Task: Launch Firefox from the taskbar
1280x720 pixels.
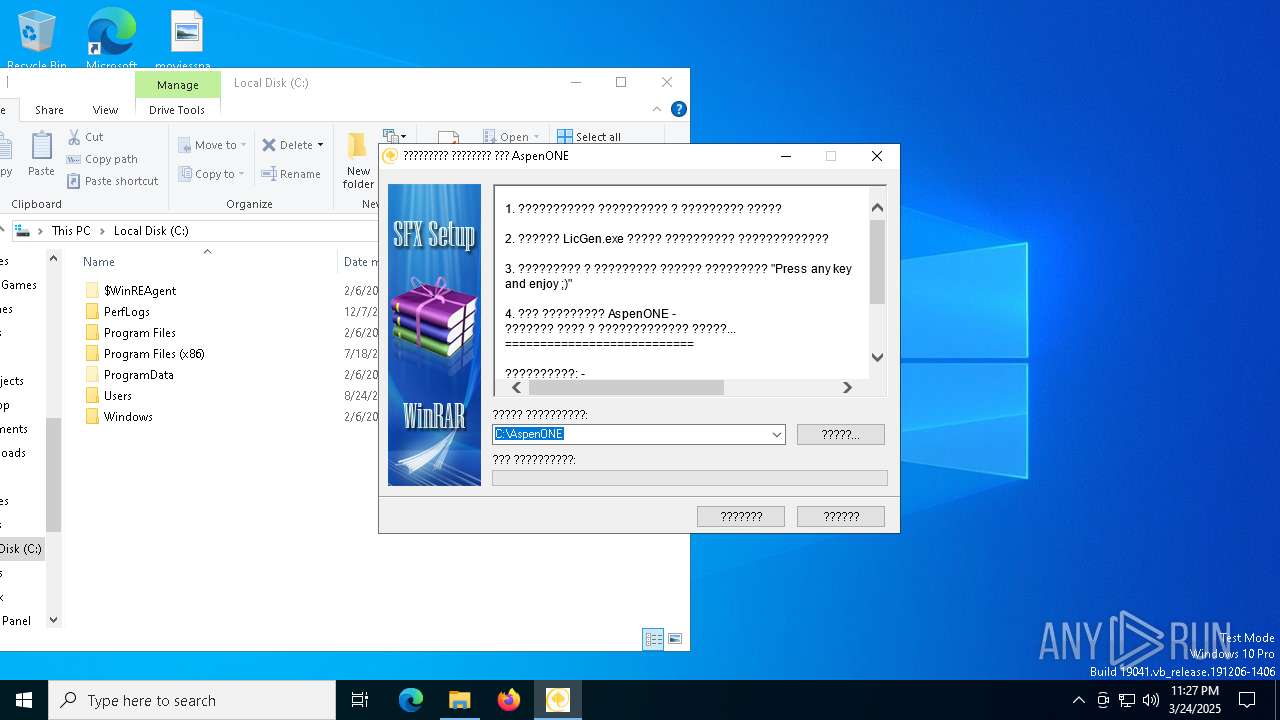Action: coord(508,700)
